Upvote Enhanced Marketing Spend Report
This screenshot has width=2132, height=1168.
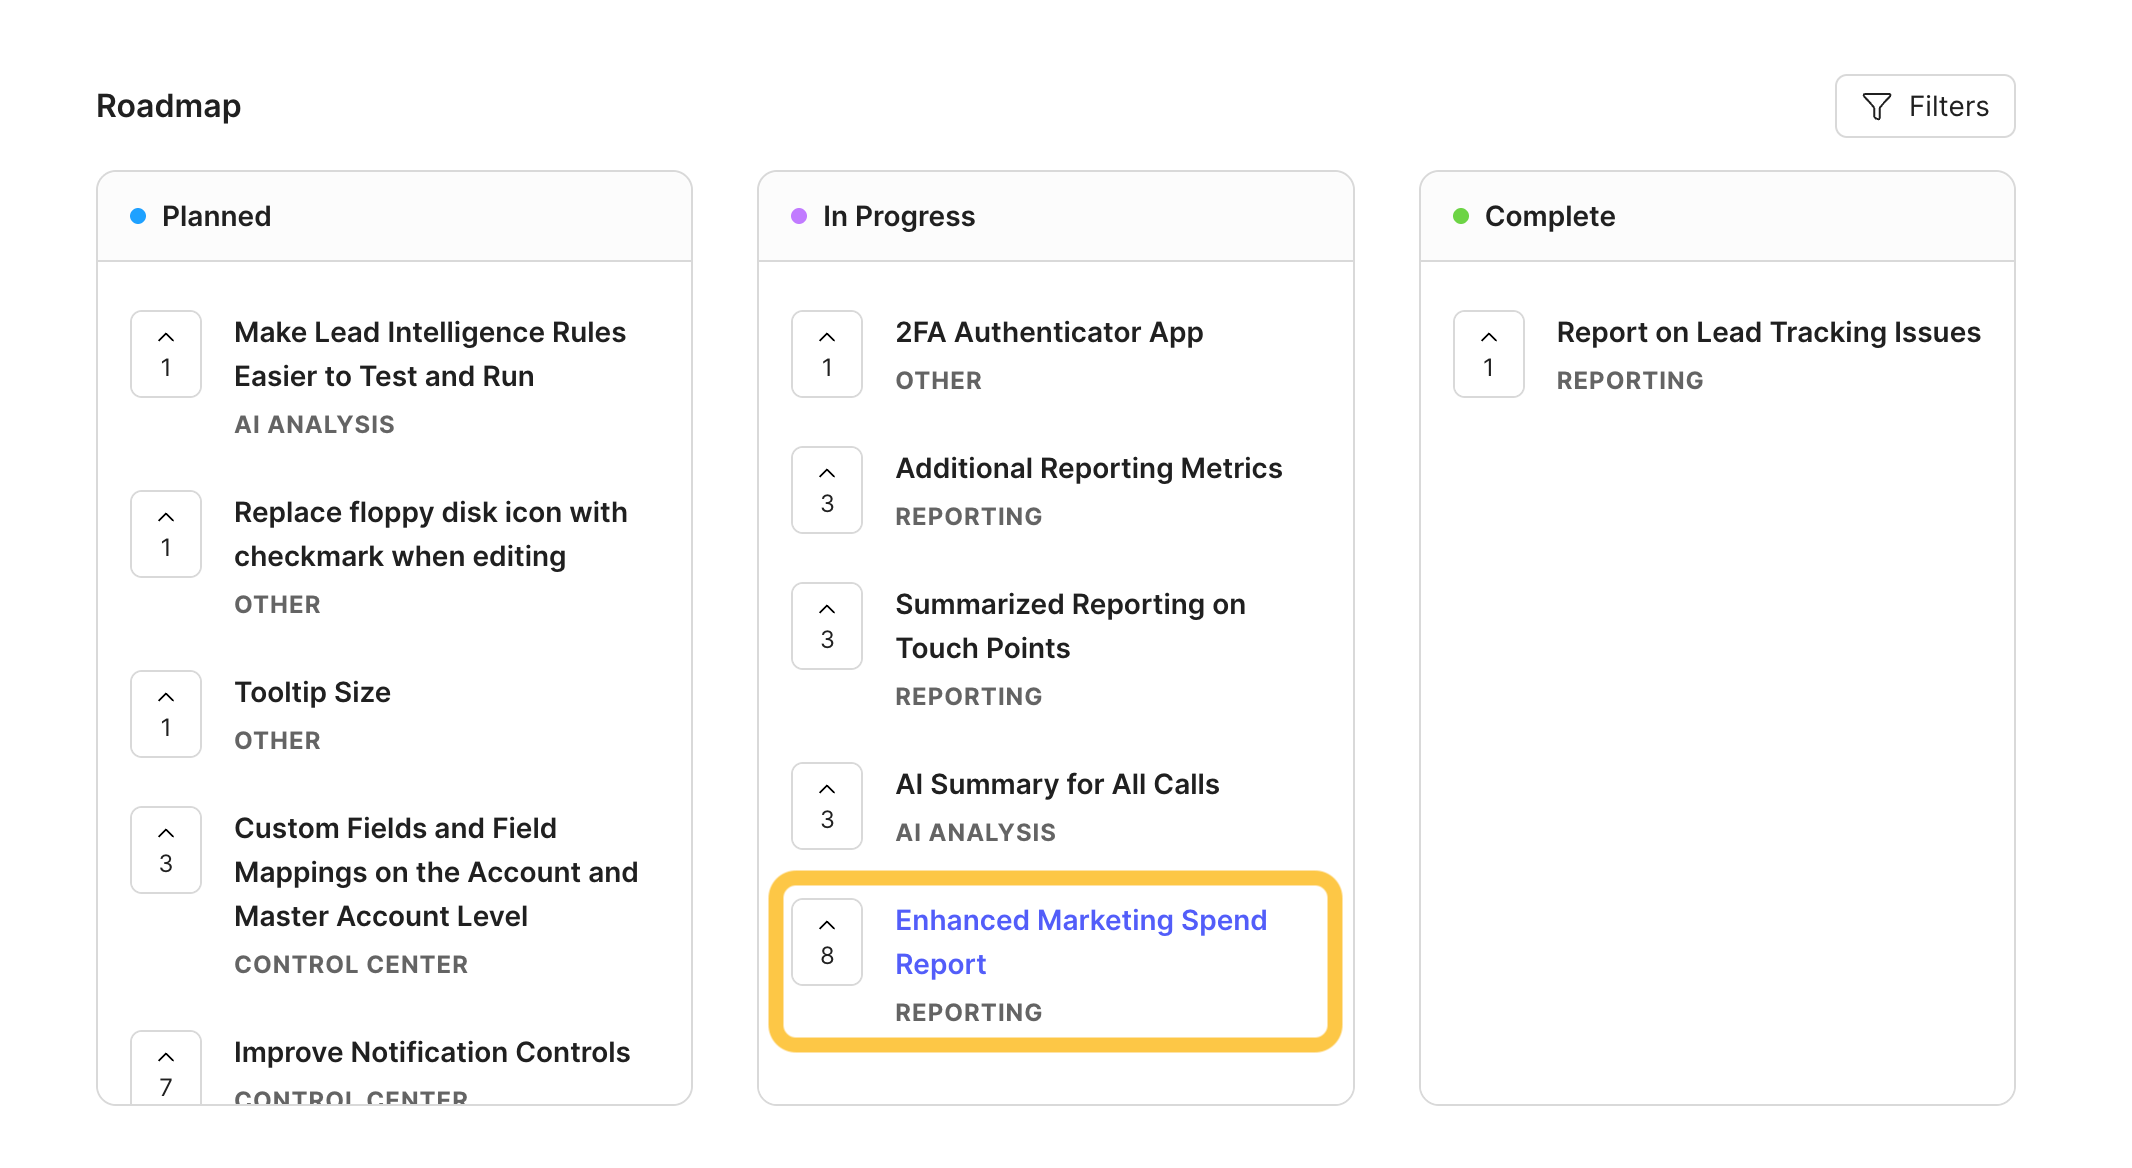coord(827,942)
